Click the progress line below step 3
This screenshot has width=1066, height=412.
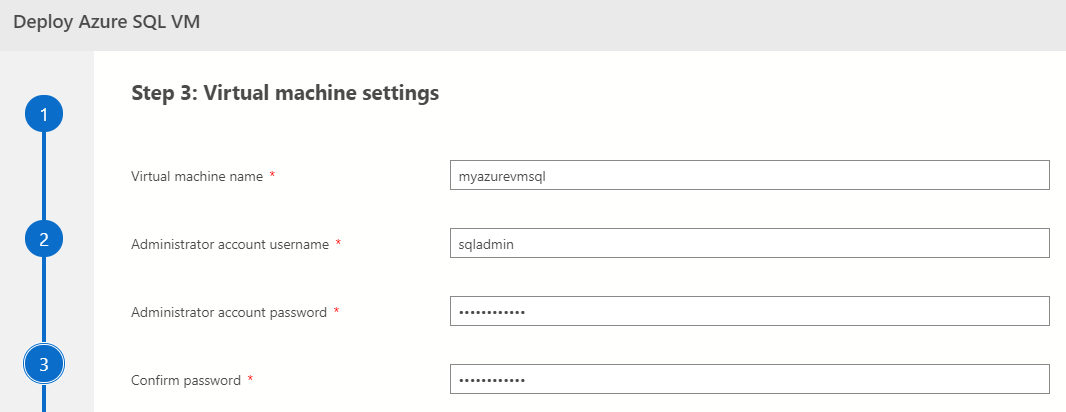(44, 400)
